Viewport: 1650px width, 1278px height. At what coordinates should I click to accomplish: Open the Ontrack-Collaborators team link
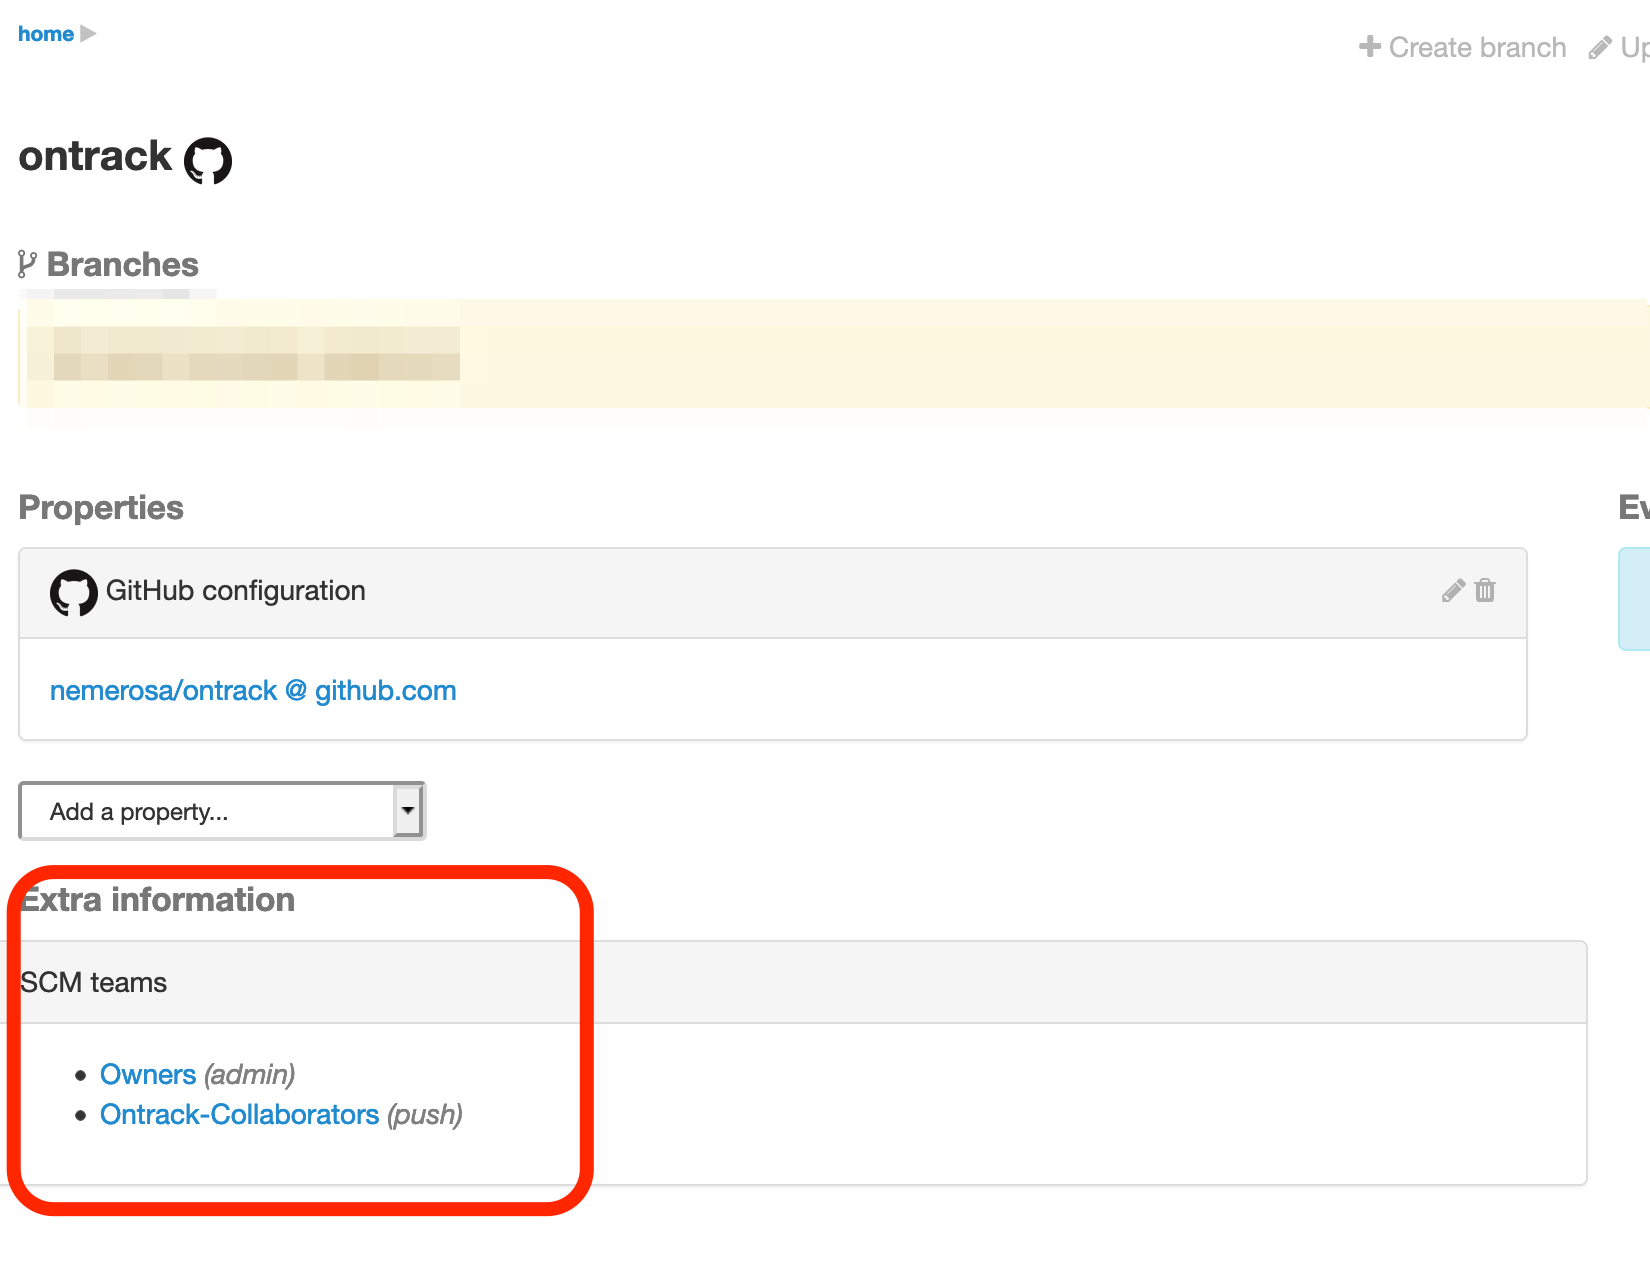coord(239,1115)
